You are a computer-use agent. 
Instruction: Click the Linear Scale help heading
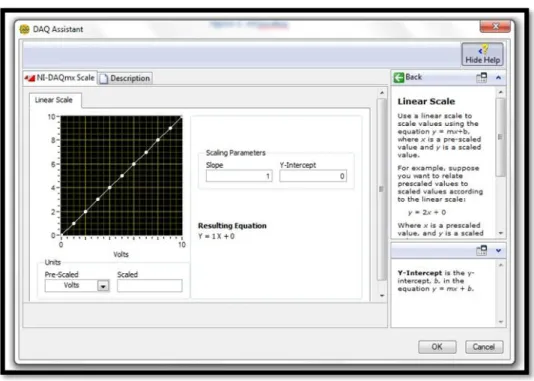[426, 101]
